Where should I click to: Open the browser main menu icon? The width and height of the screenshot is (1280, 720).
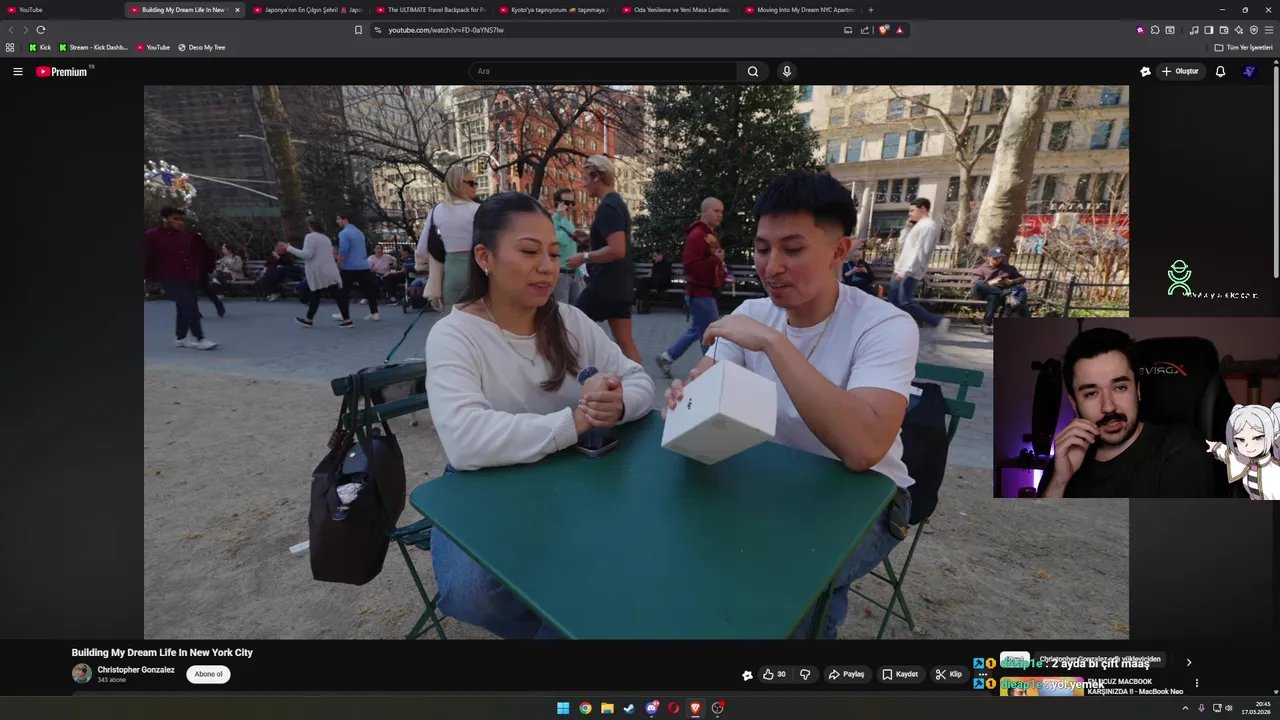1269,30
